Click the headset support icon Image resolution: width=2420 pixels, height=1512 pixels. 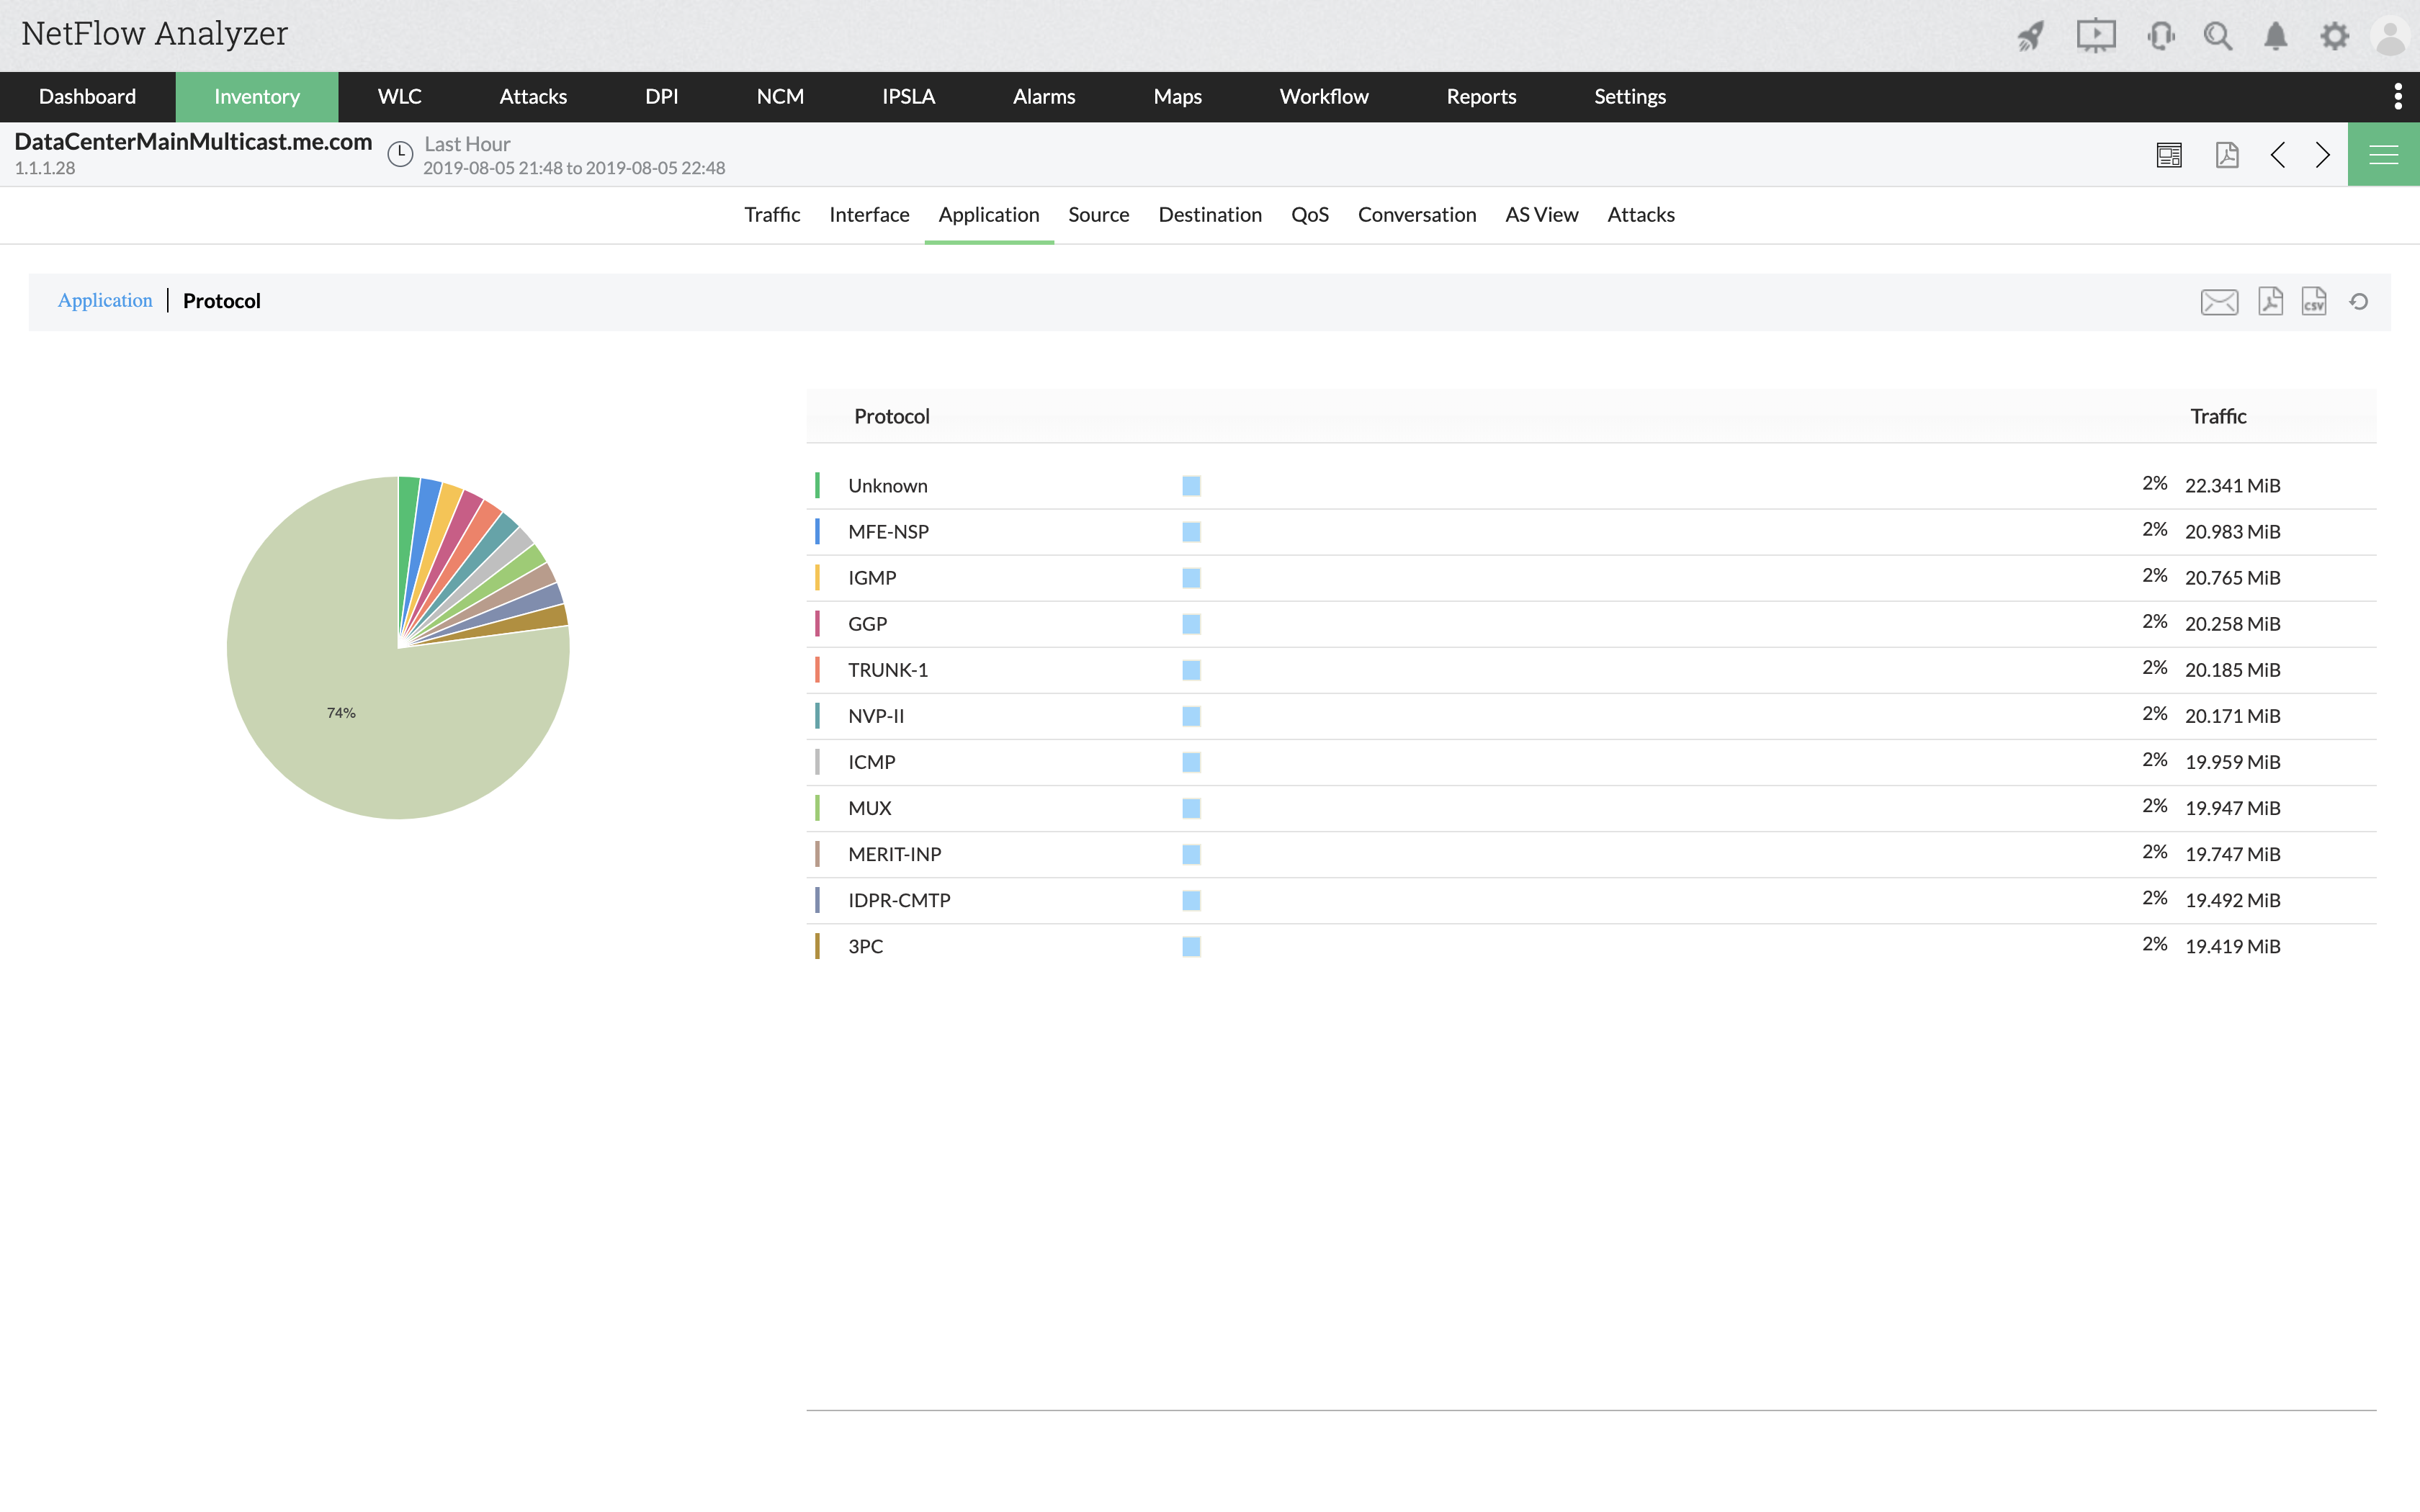[2160, 37]
